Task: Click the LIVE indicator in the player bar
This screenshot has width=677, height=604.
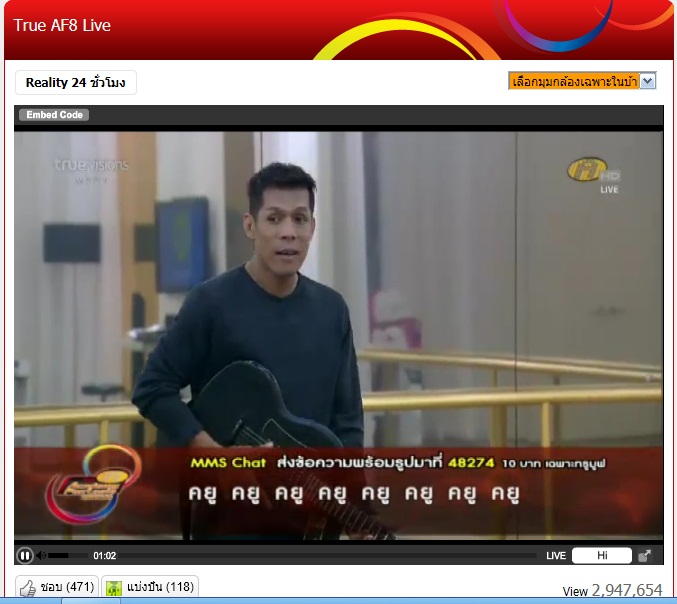Action: [x=556, y=556]
